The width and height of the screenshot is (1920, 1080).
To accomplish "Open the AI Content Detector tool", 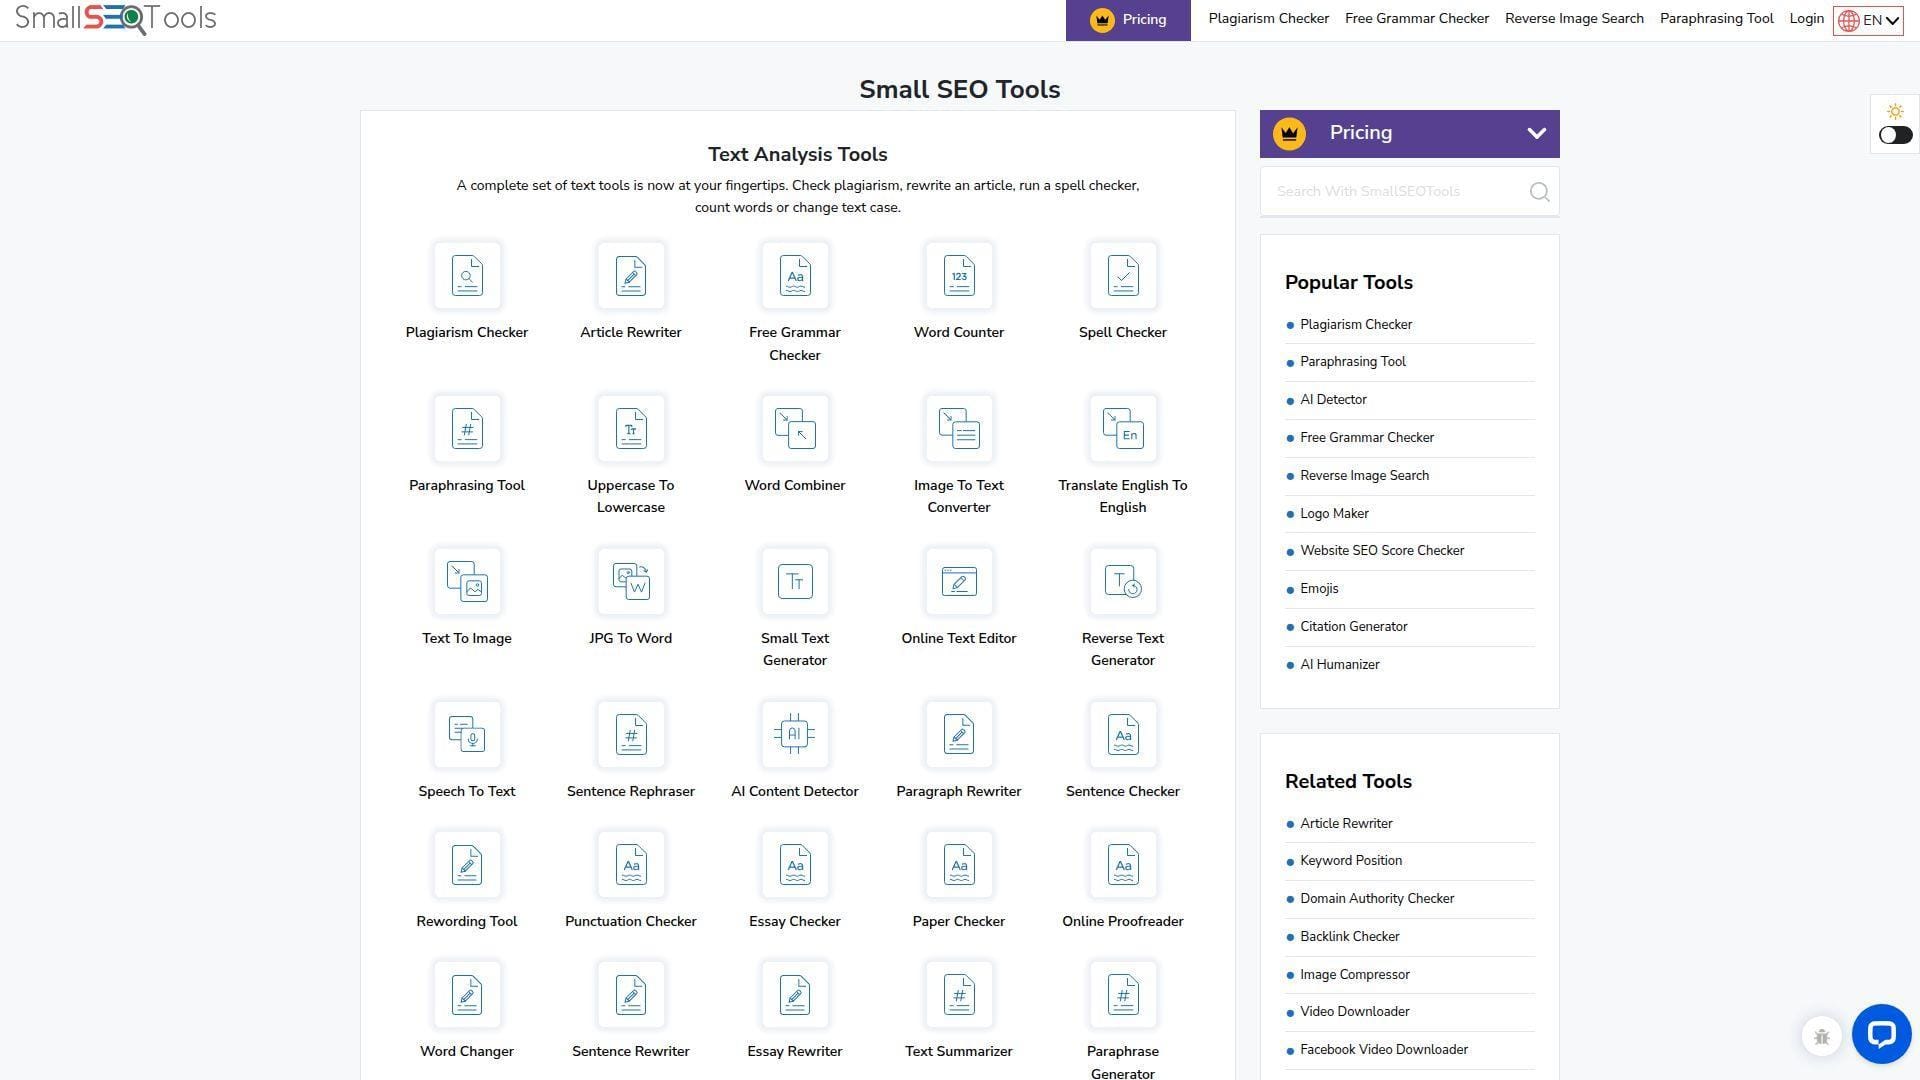I will click(x=795, y=734).
